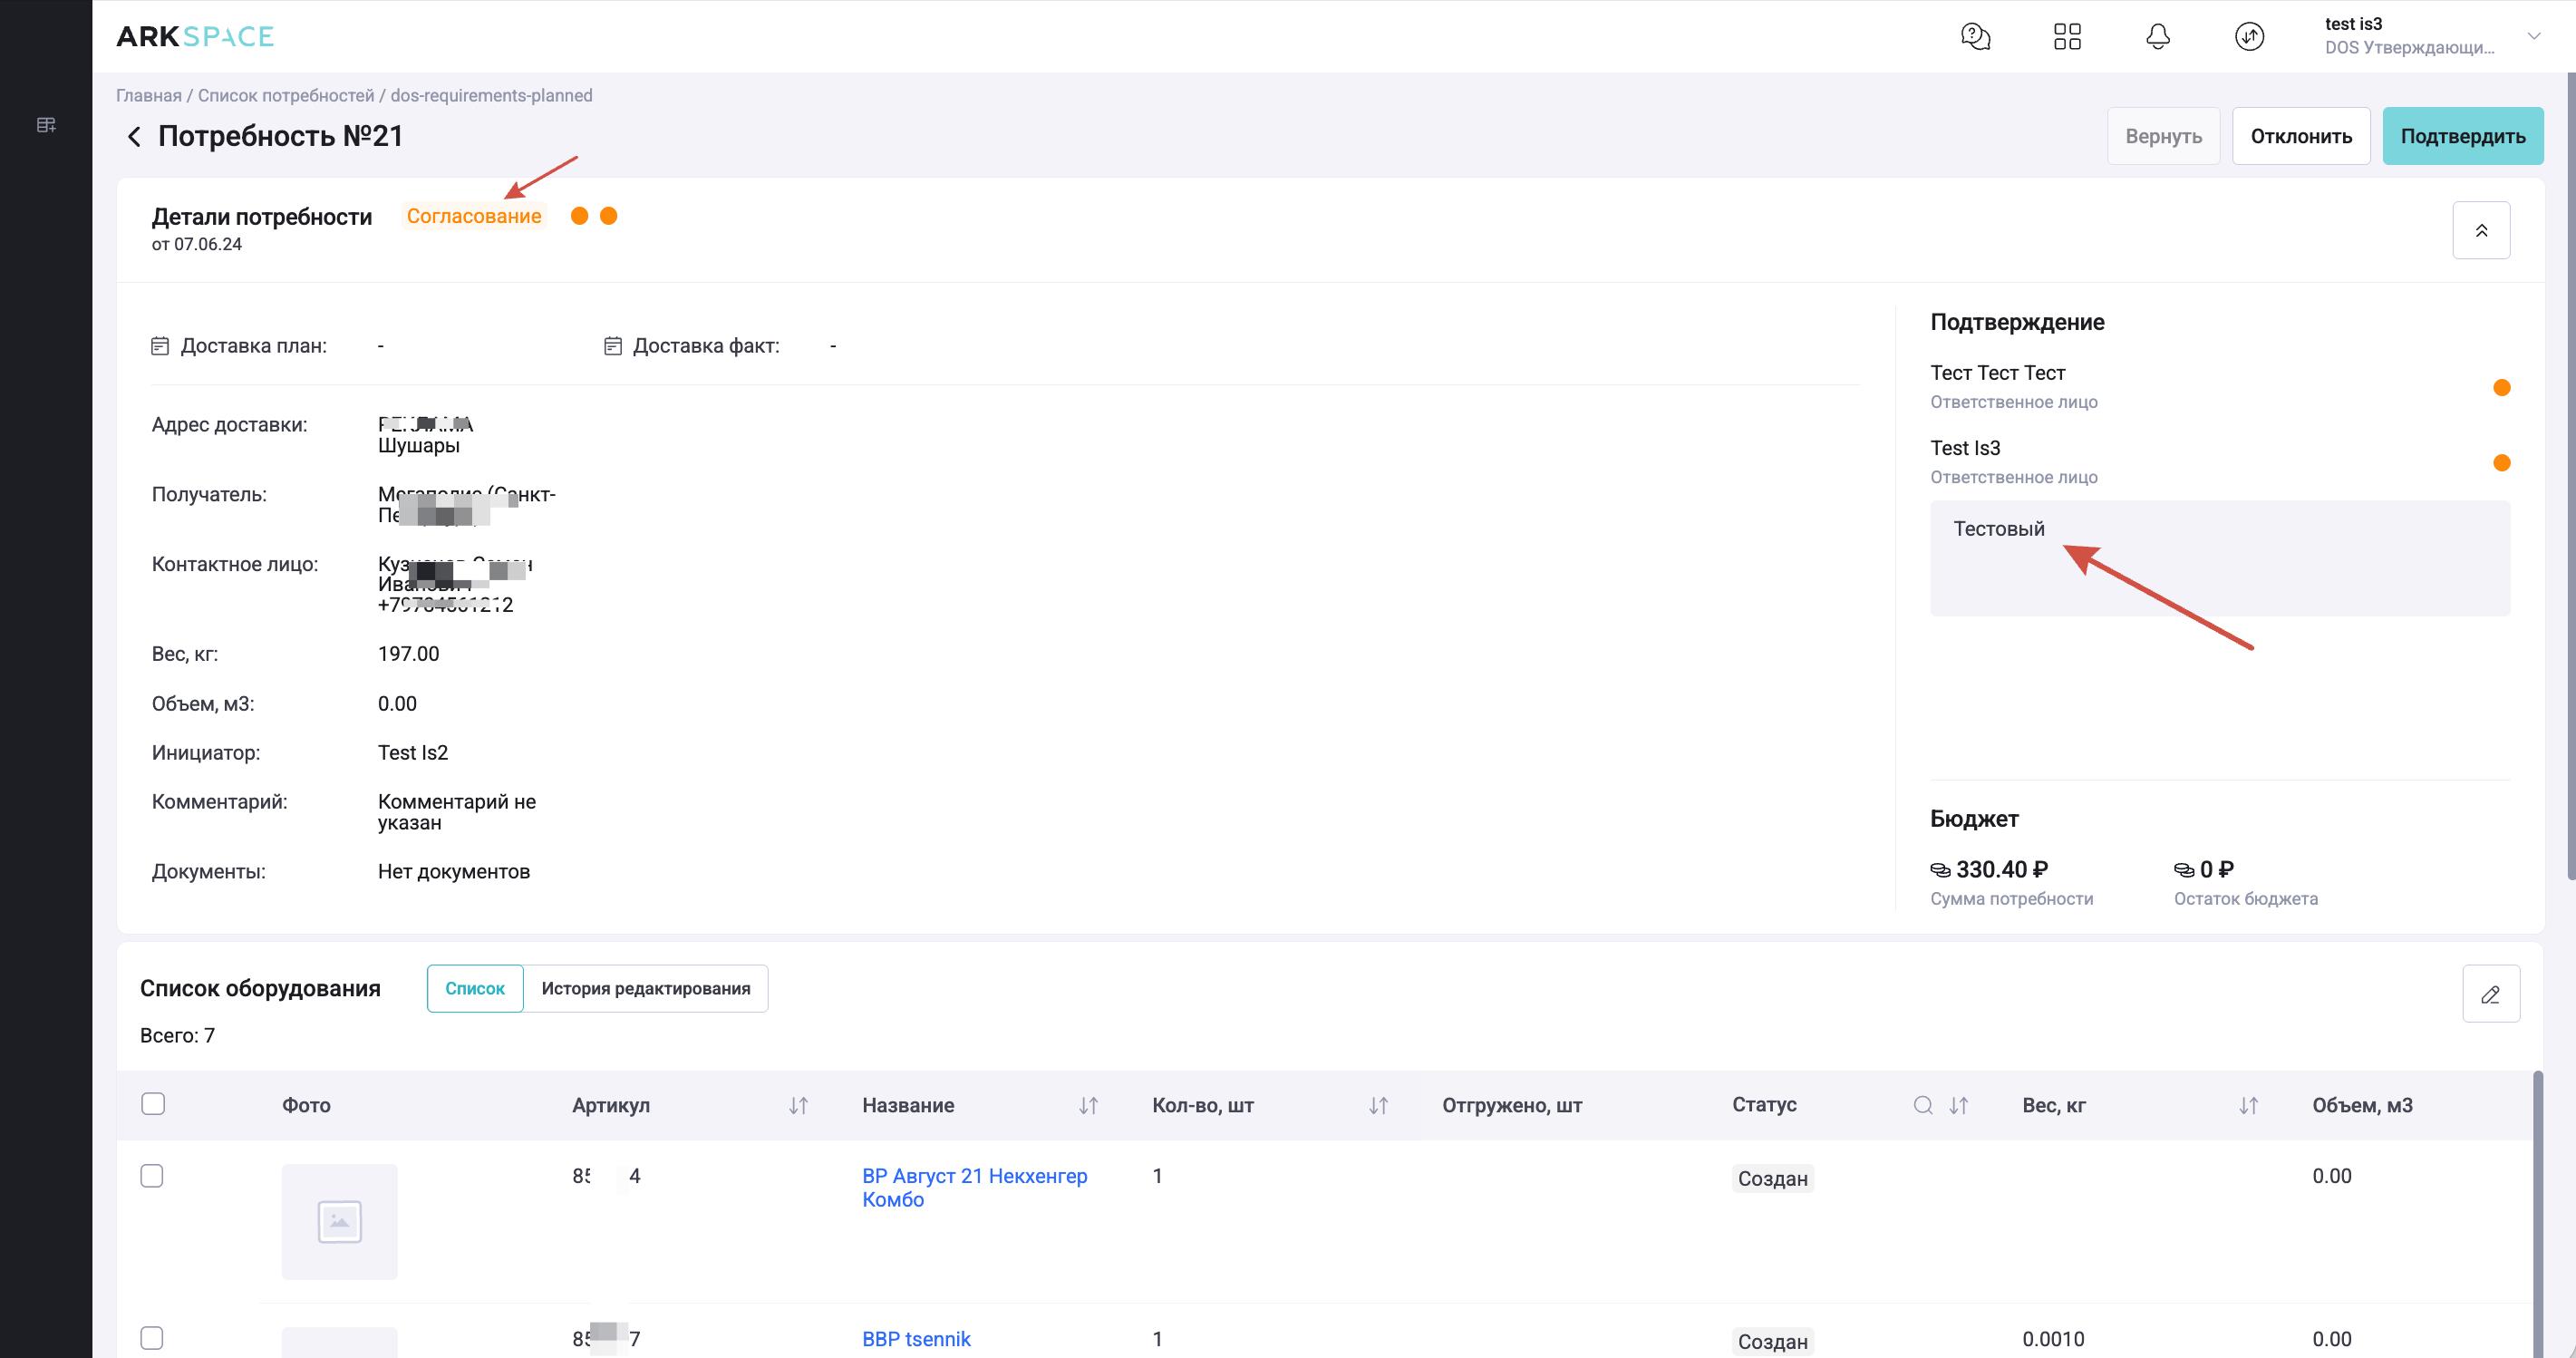Viewport: 2576px width, 1358px height.
Task: Click the sidebar table icon
Action: click(46, 125)
